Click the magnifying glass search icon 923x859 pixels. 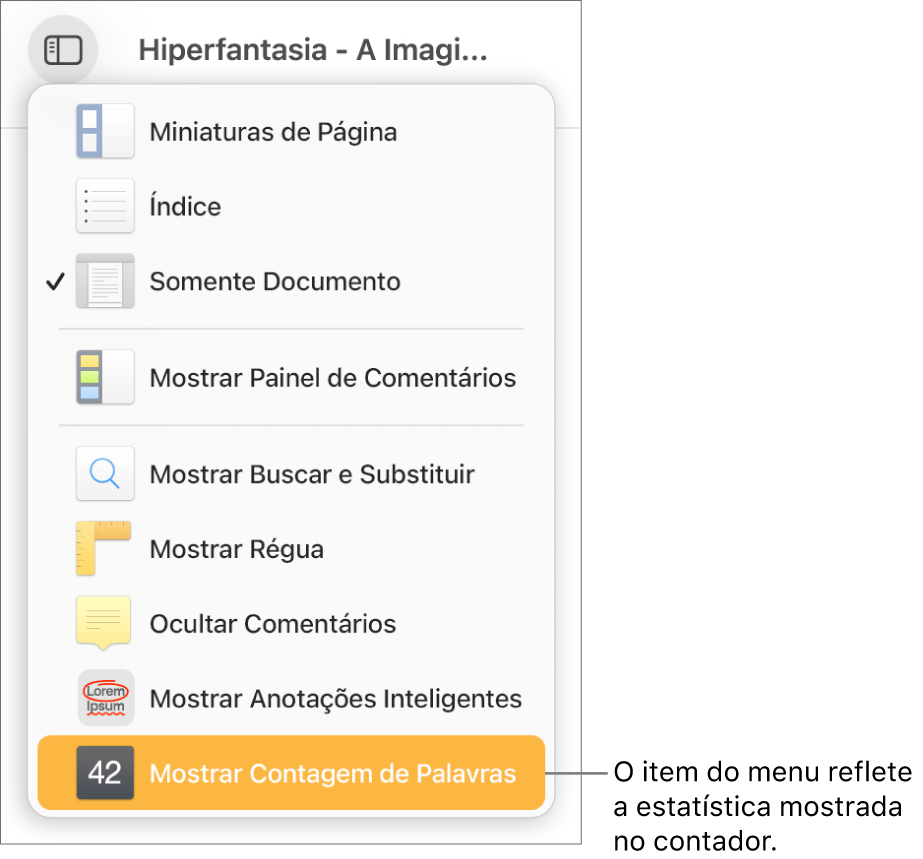(x=105, y=473)
